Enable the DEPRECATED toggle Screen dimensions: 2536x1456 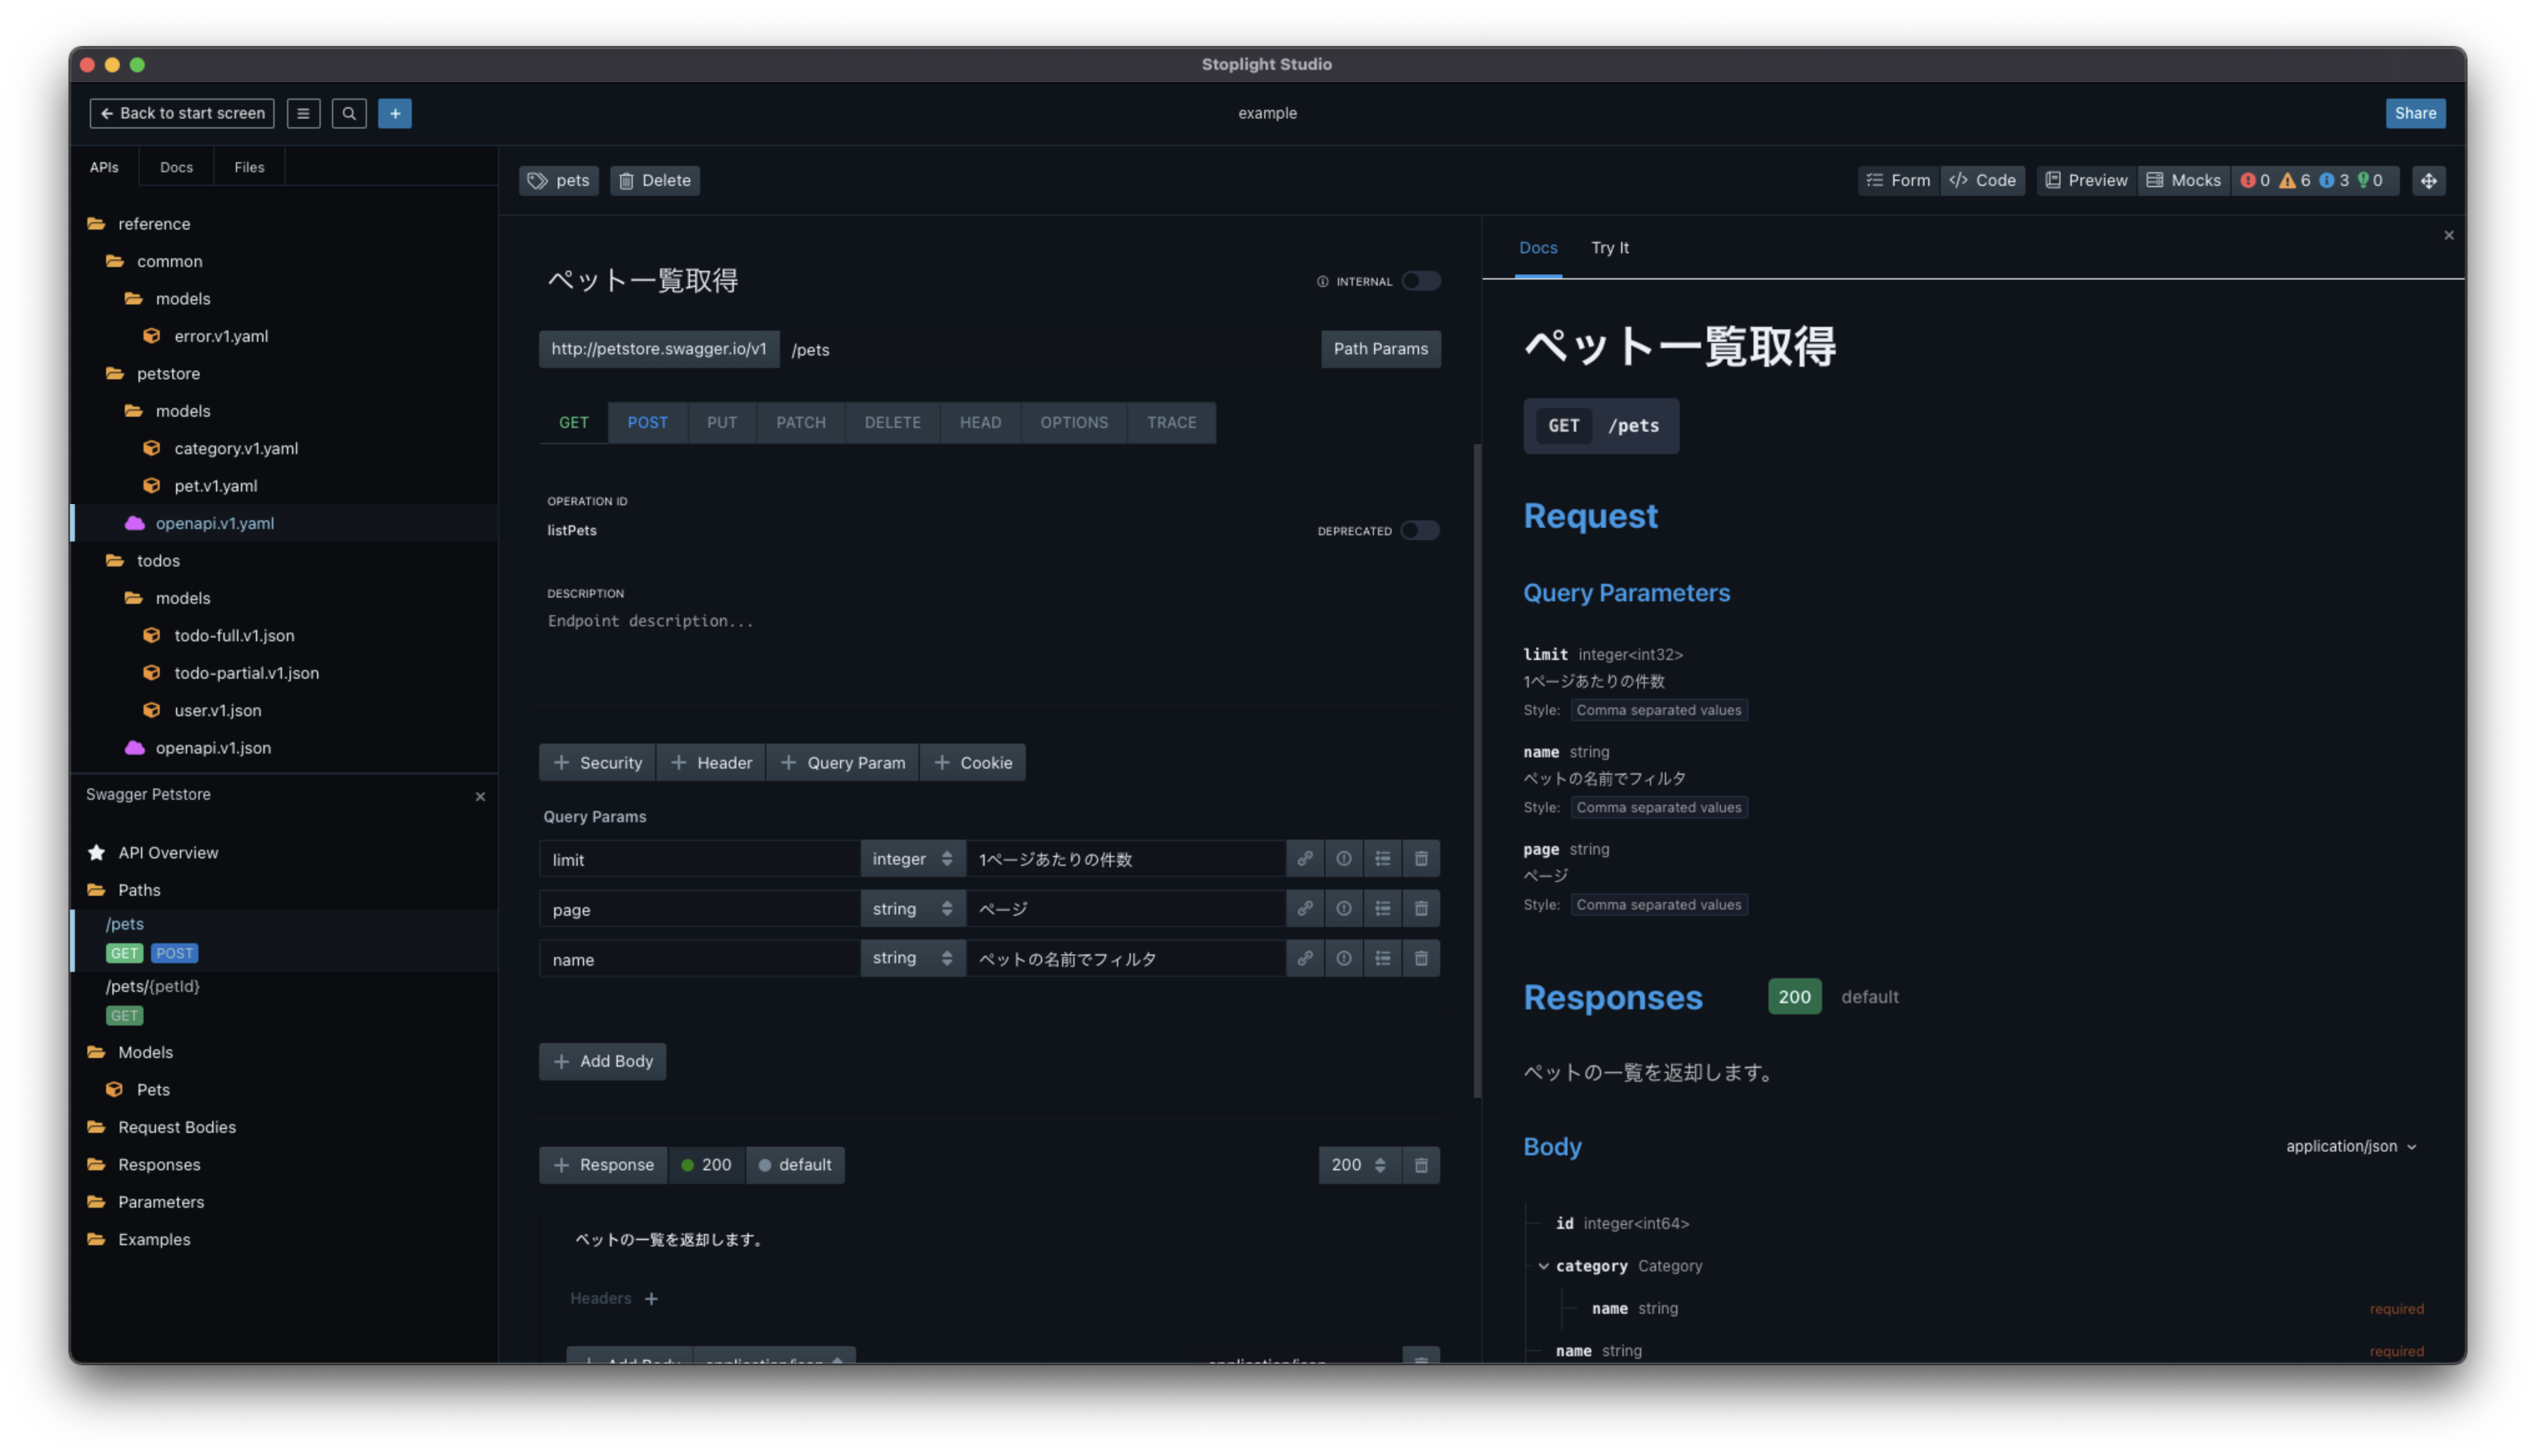tap(1419, 530)
